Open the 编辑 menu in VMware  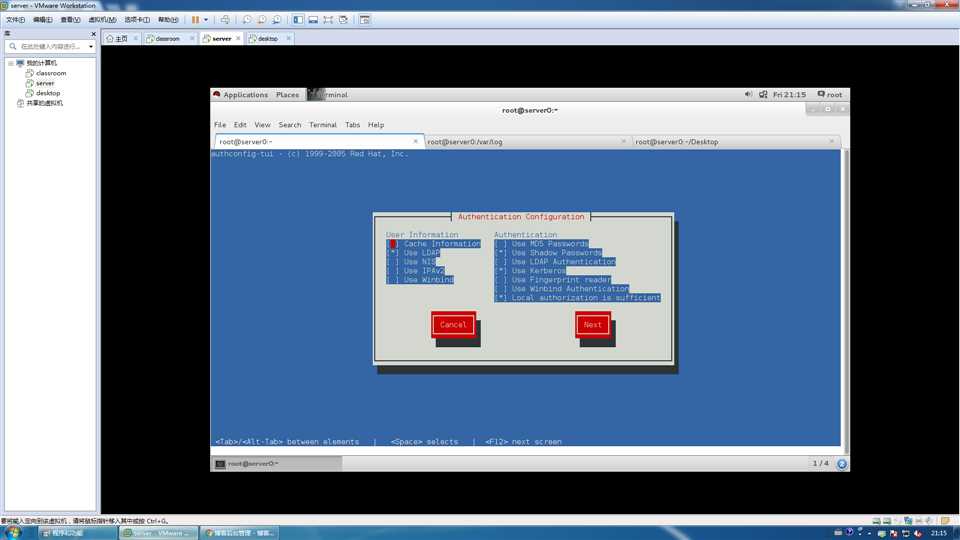click(x=43, y=20)
